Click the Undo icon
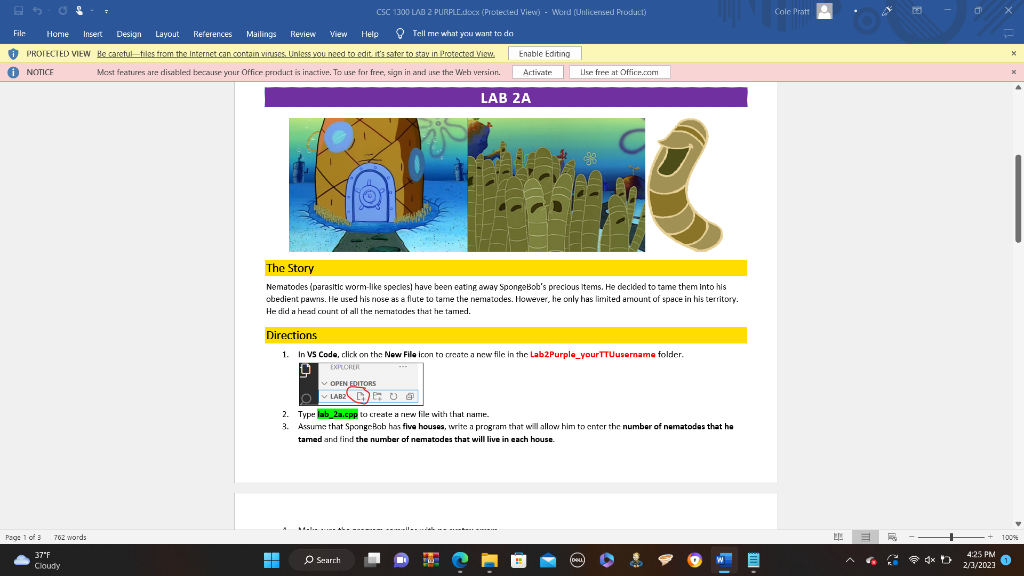 pyautogui.click(x=37, y=10)
